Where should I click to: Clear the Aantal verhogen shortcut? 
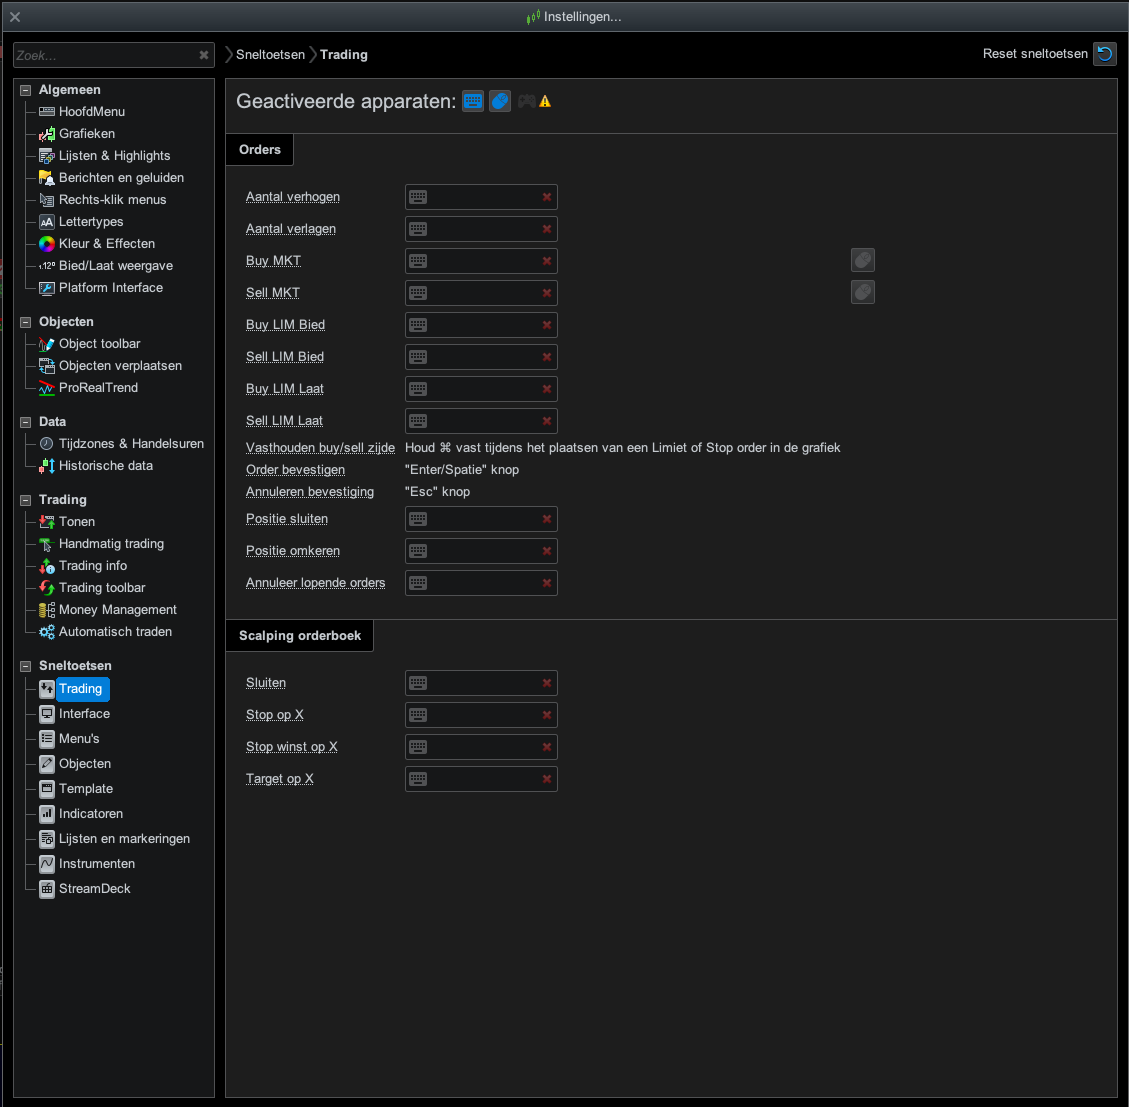click(x=547, y=197)
